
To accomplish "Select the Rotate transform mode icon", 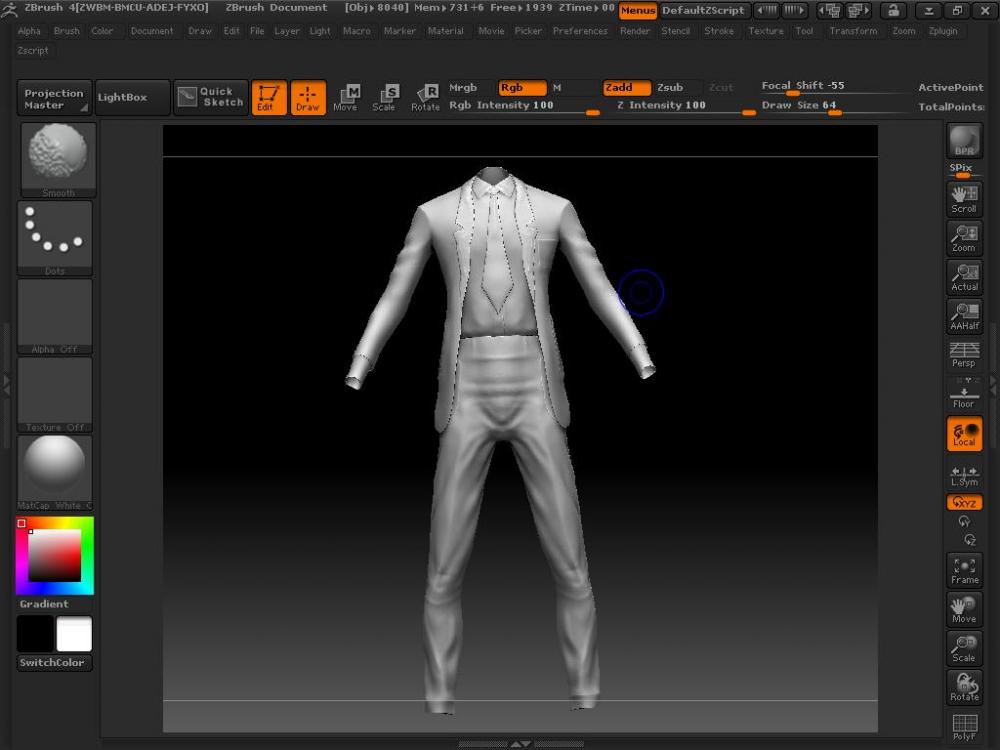I will [425, 97].
